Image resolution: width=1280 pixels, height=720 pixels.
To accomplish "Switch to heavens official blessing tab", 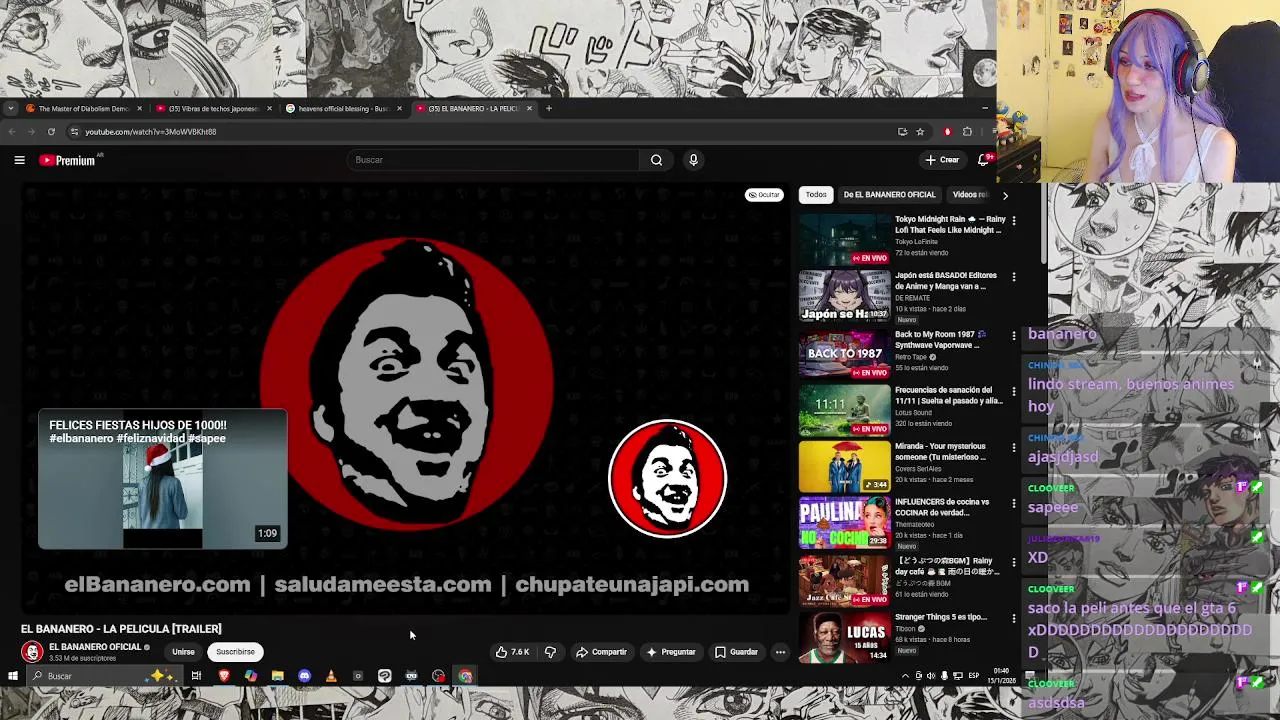I will [x=343, y=108].
